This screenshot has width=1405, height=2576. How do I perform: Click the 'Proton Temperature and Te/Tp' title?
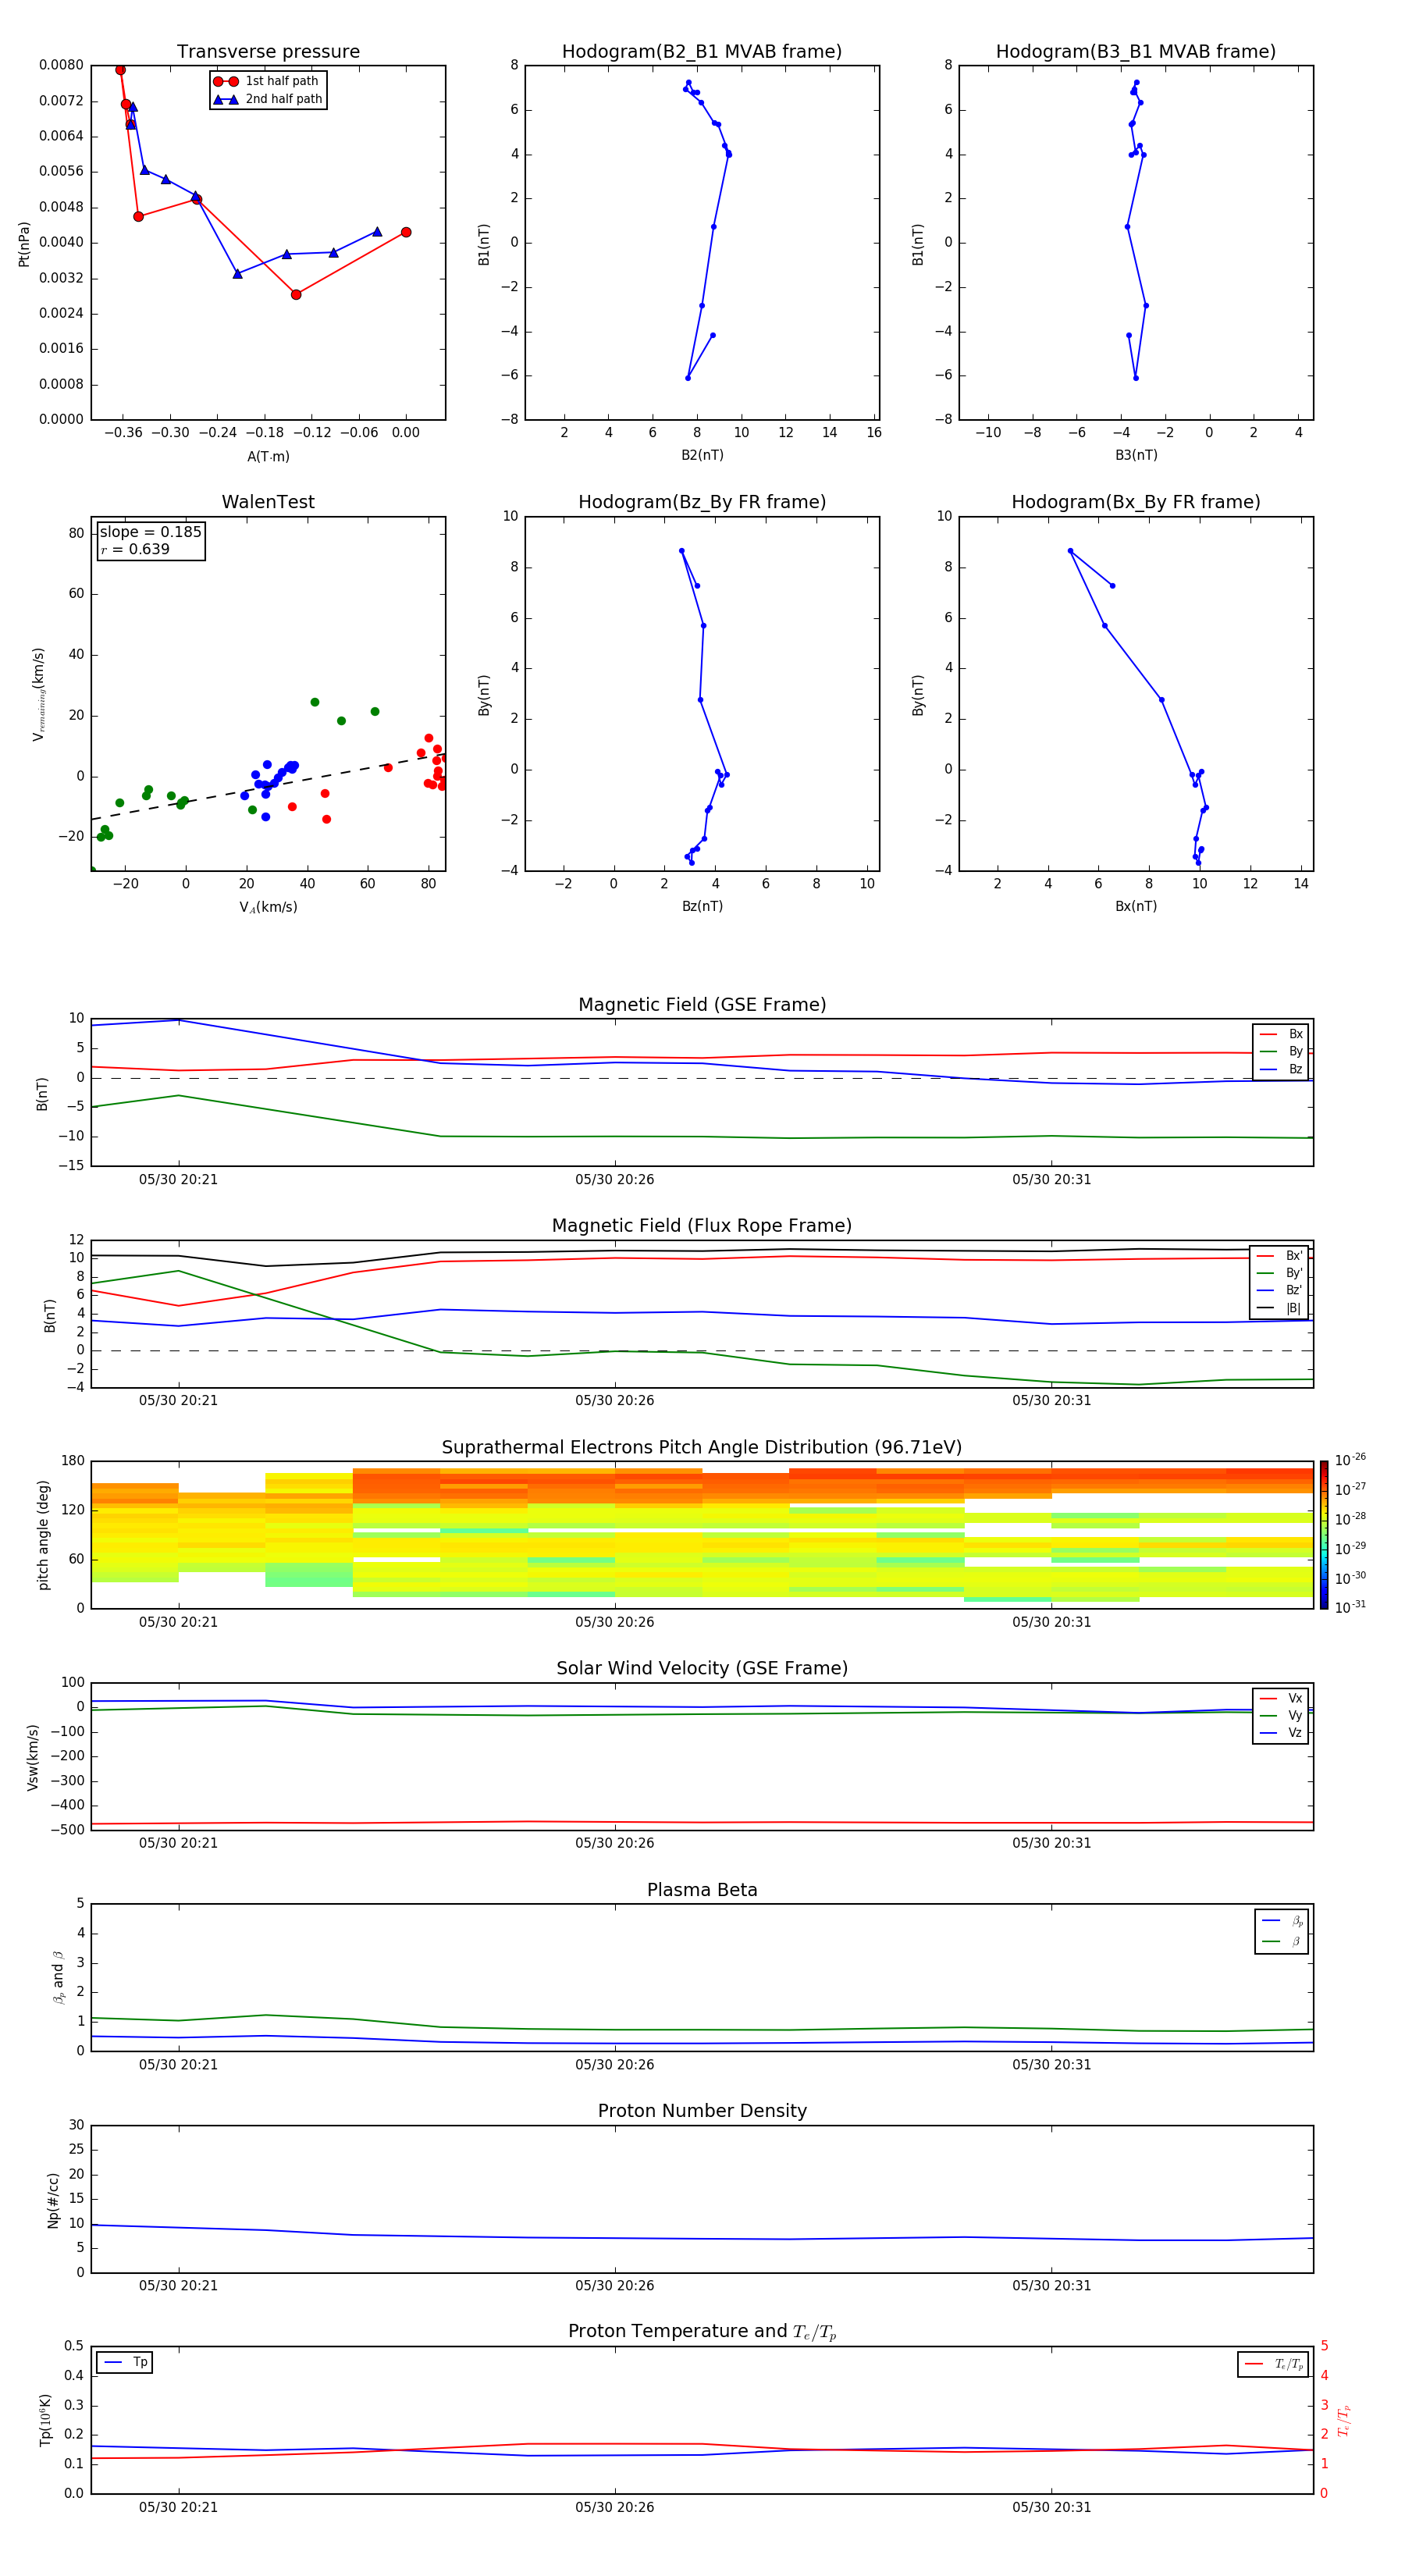702,2333
